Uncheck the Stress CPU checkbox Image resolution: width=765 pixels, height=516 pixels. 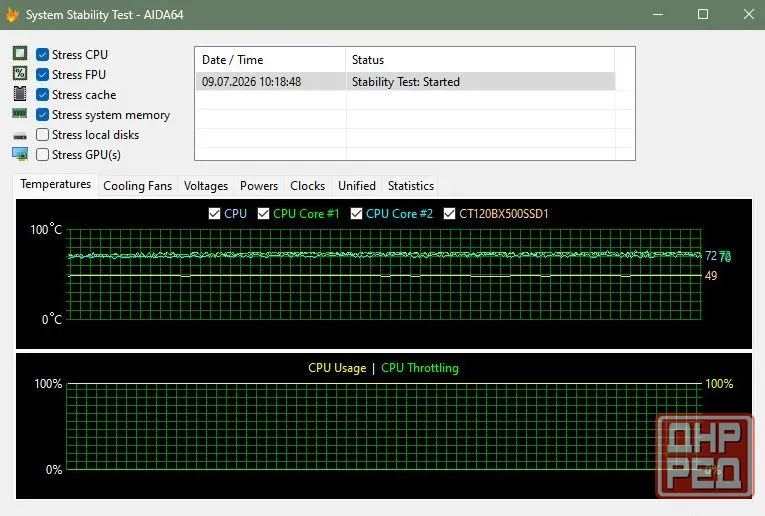[x=42, y=55]
